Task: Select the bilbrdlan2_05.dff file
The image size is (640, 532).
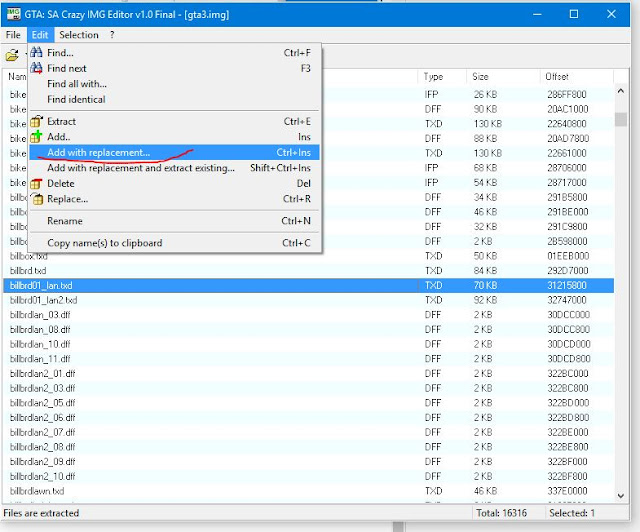Action: coord(42,403)
